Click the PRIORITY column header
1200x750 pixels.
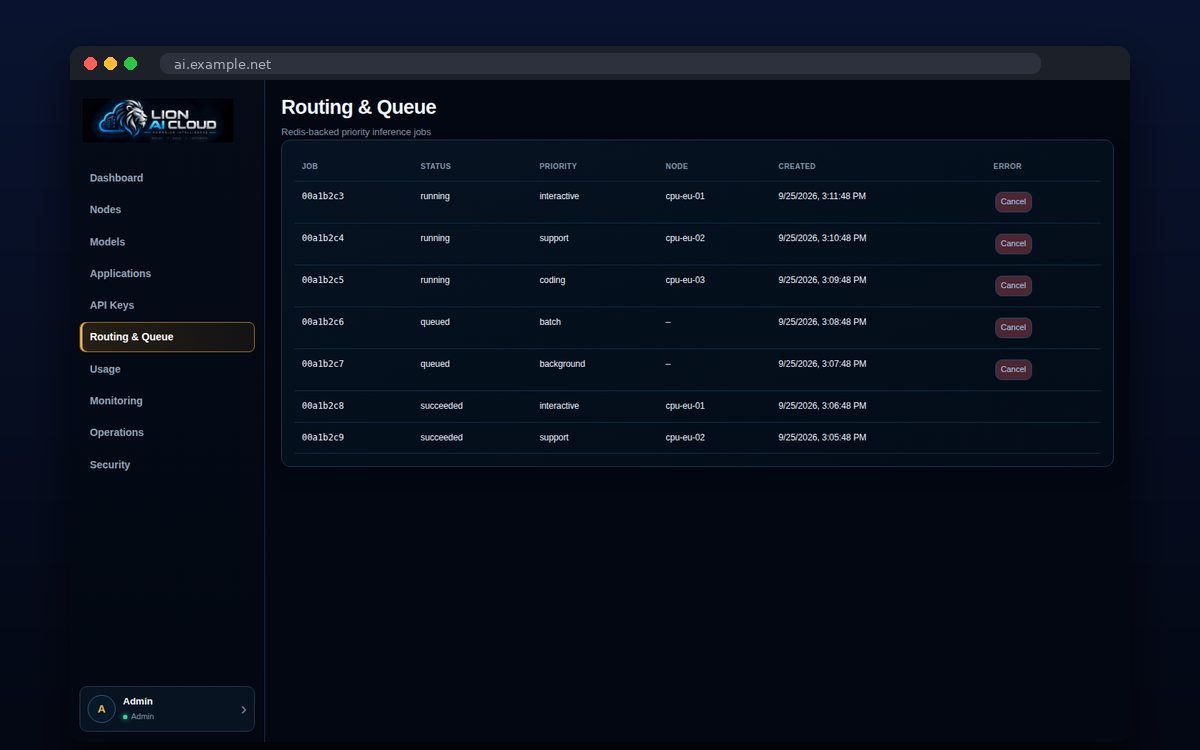pyautogui.click(x=558, y=166)
